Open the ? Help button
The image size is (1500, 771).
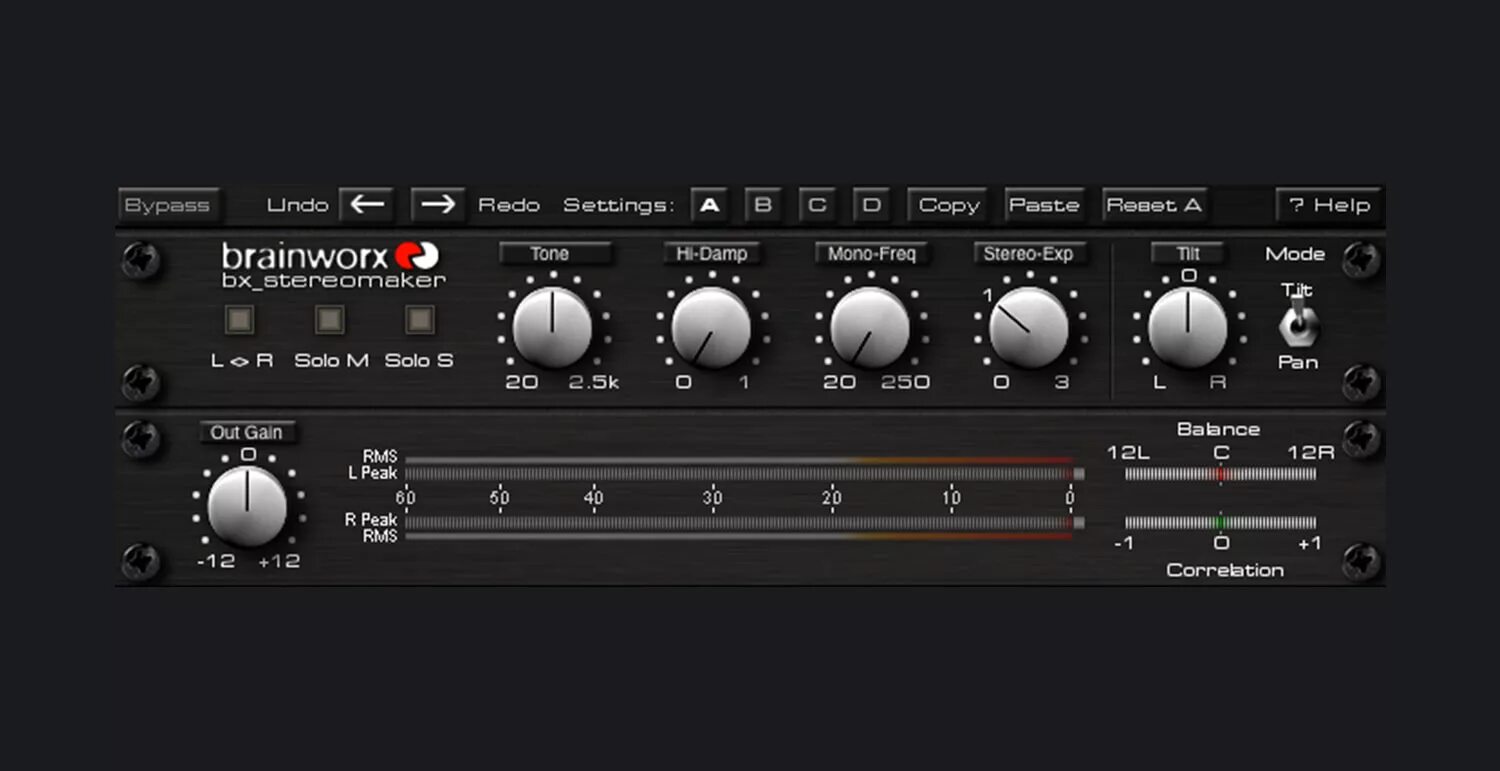tap(1328, 205)
